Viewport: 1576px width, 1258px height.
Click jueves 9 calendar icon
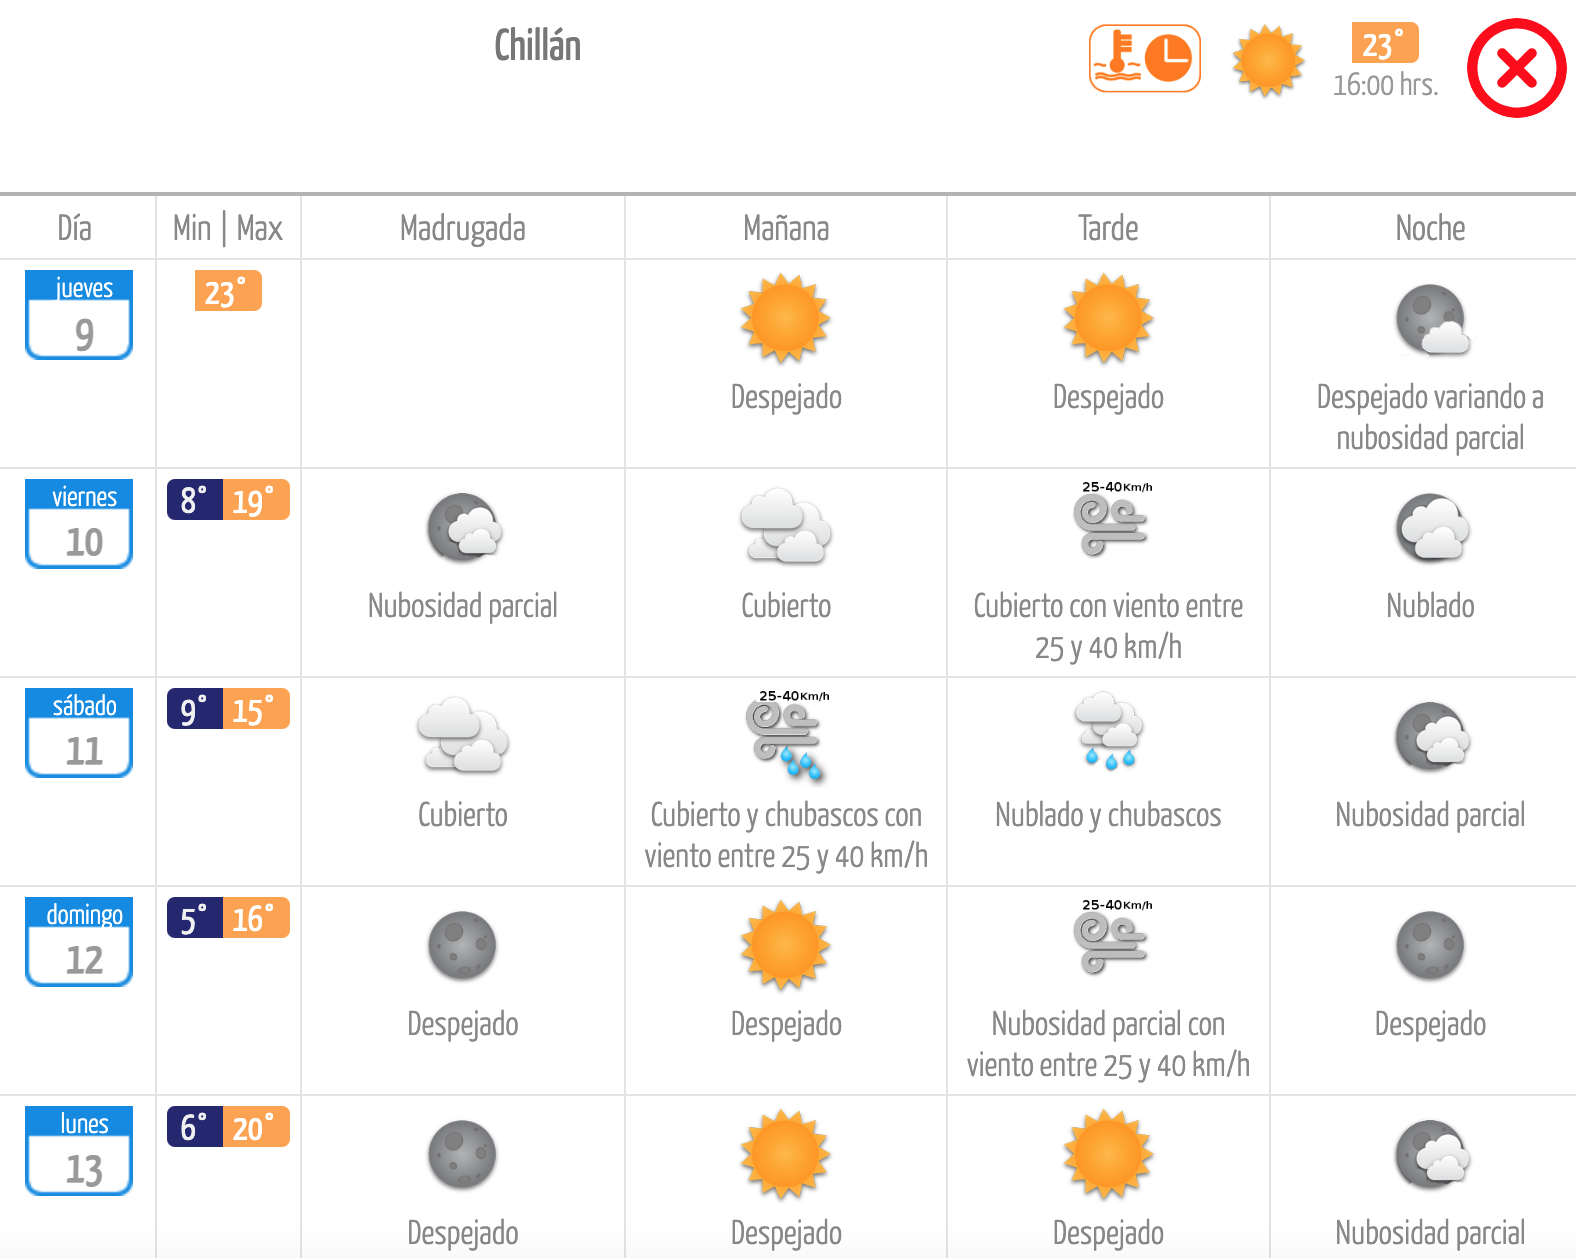[79, 315]
